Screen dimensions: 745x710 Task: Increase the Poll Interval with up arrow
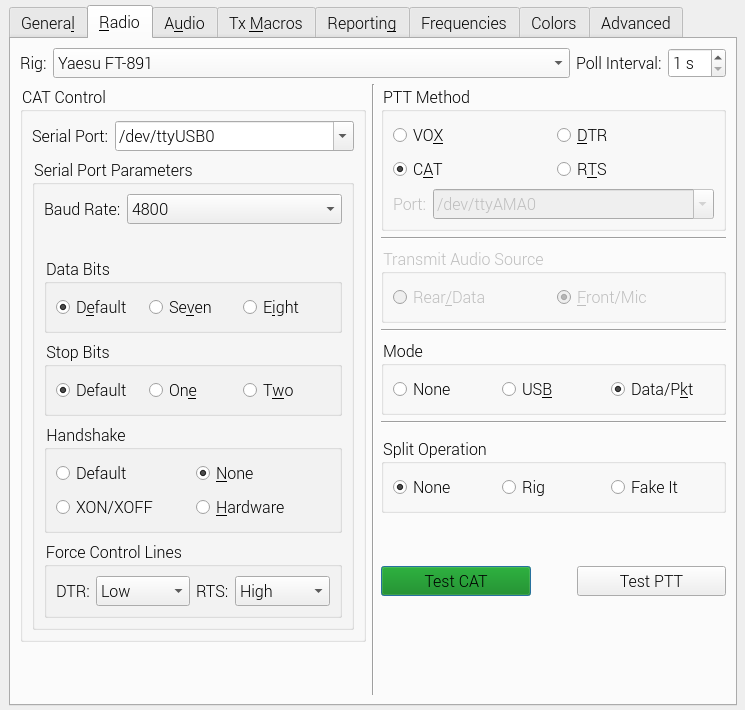pyautogui.click(x=718, y=57)
